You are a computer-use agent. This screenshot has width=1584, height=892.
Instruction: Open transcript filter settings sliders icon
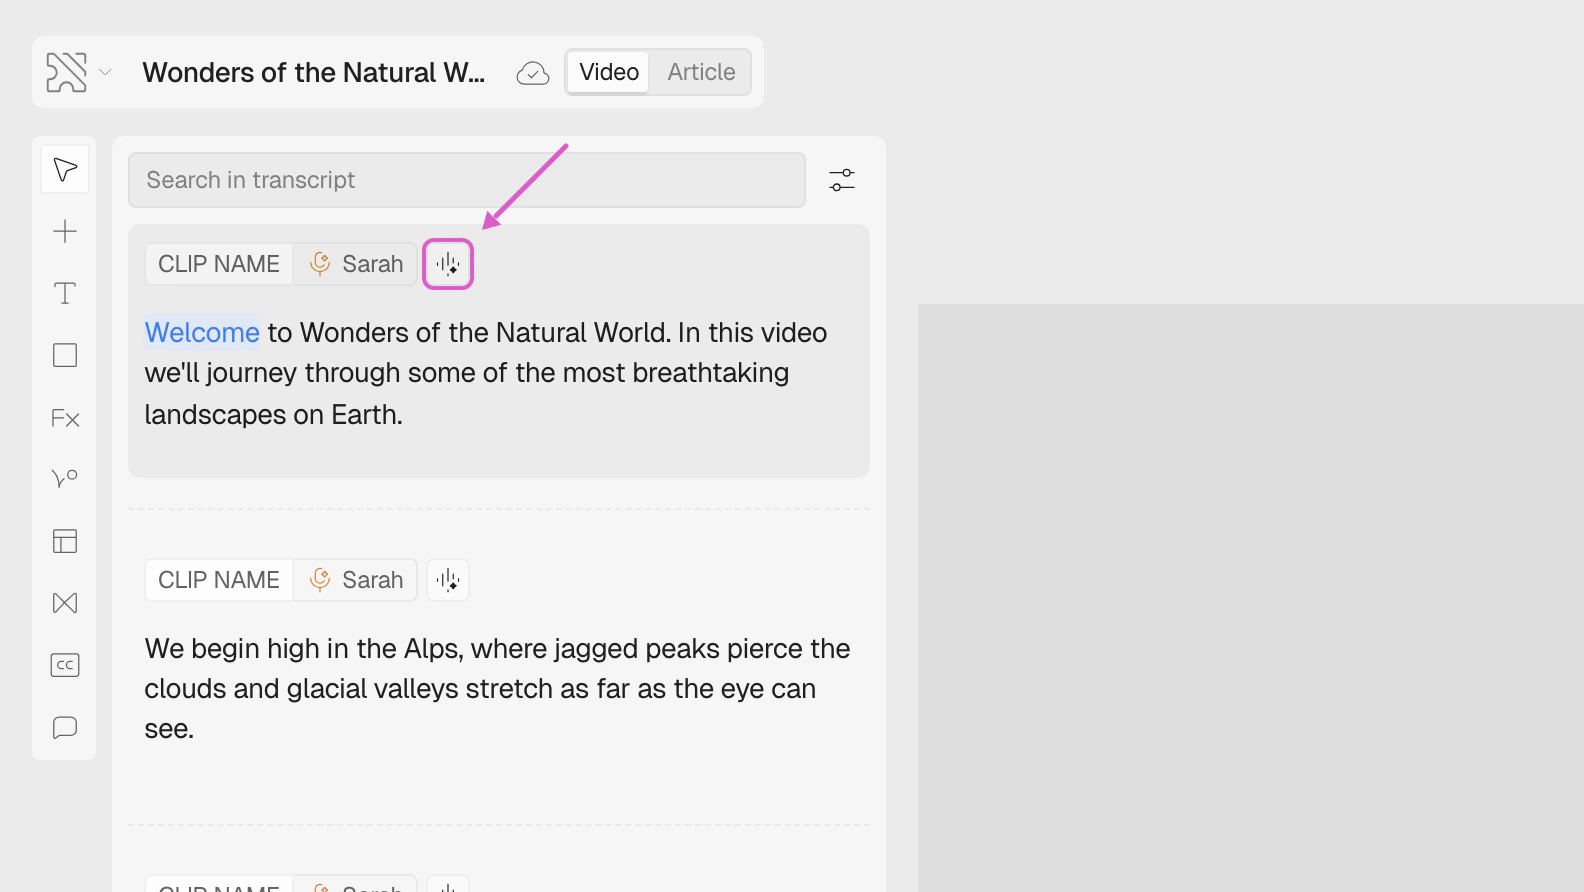(x=842, y=180)
